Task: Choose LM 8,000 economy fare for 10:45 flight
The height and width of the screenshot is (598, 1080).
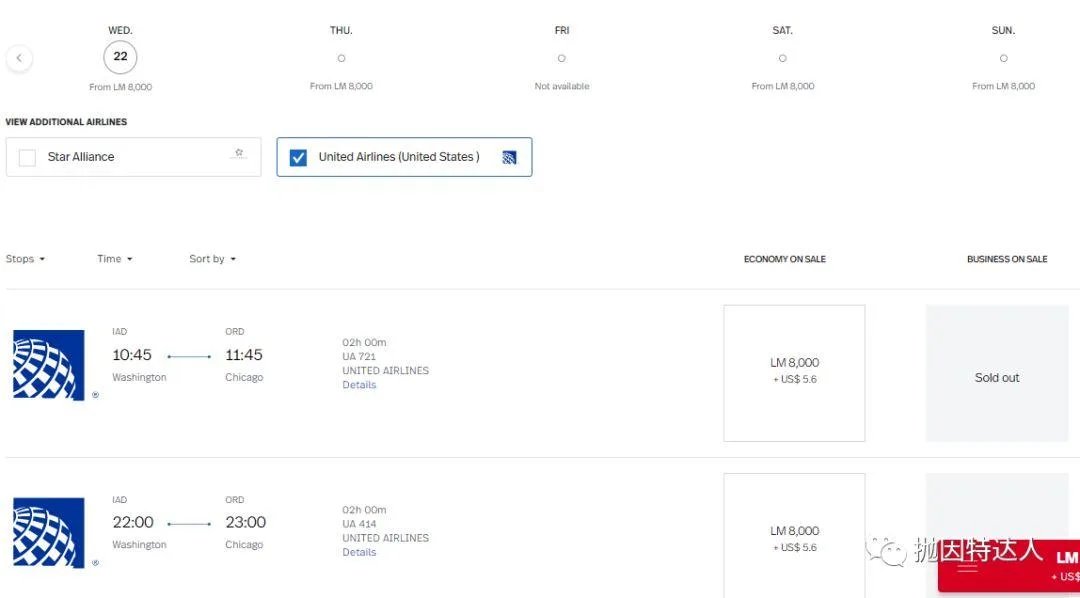Action: point(794,372)
